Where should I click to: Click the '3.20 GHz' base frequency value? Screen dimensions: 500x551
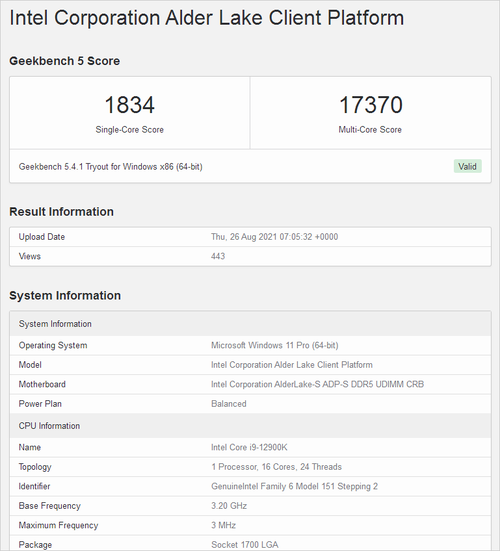click(x=229, y=506)
